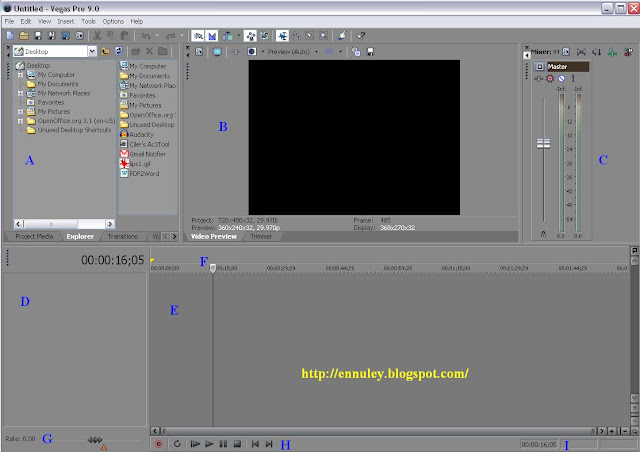
Task: Open the preview Overlays grid dropdown
Action: (x=340, y=52)
